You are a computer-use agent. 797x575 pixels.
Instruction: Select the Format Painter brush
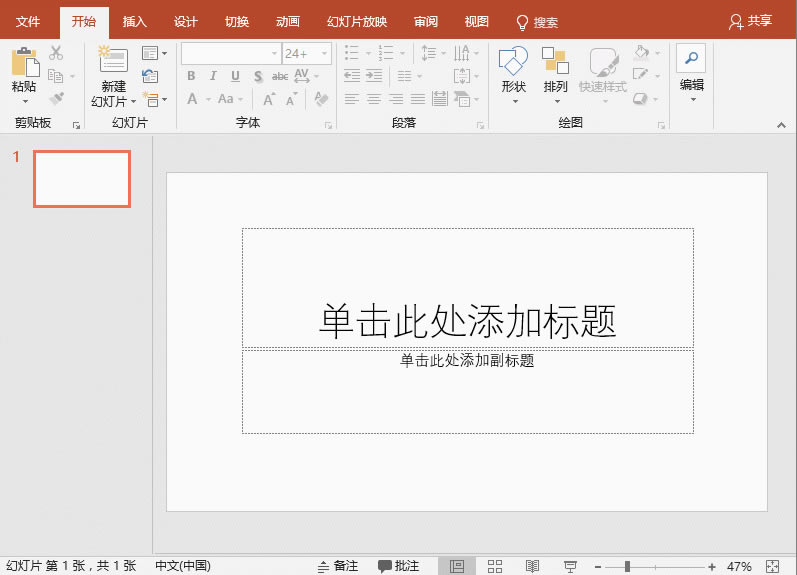(56, 98)
